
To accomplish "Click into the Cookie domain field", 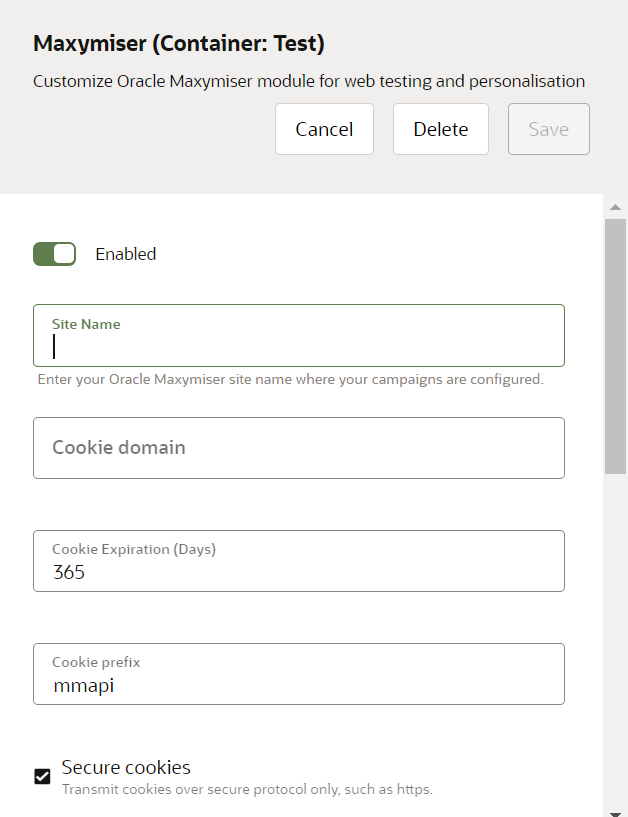I will tap(298, 448).
